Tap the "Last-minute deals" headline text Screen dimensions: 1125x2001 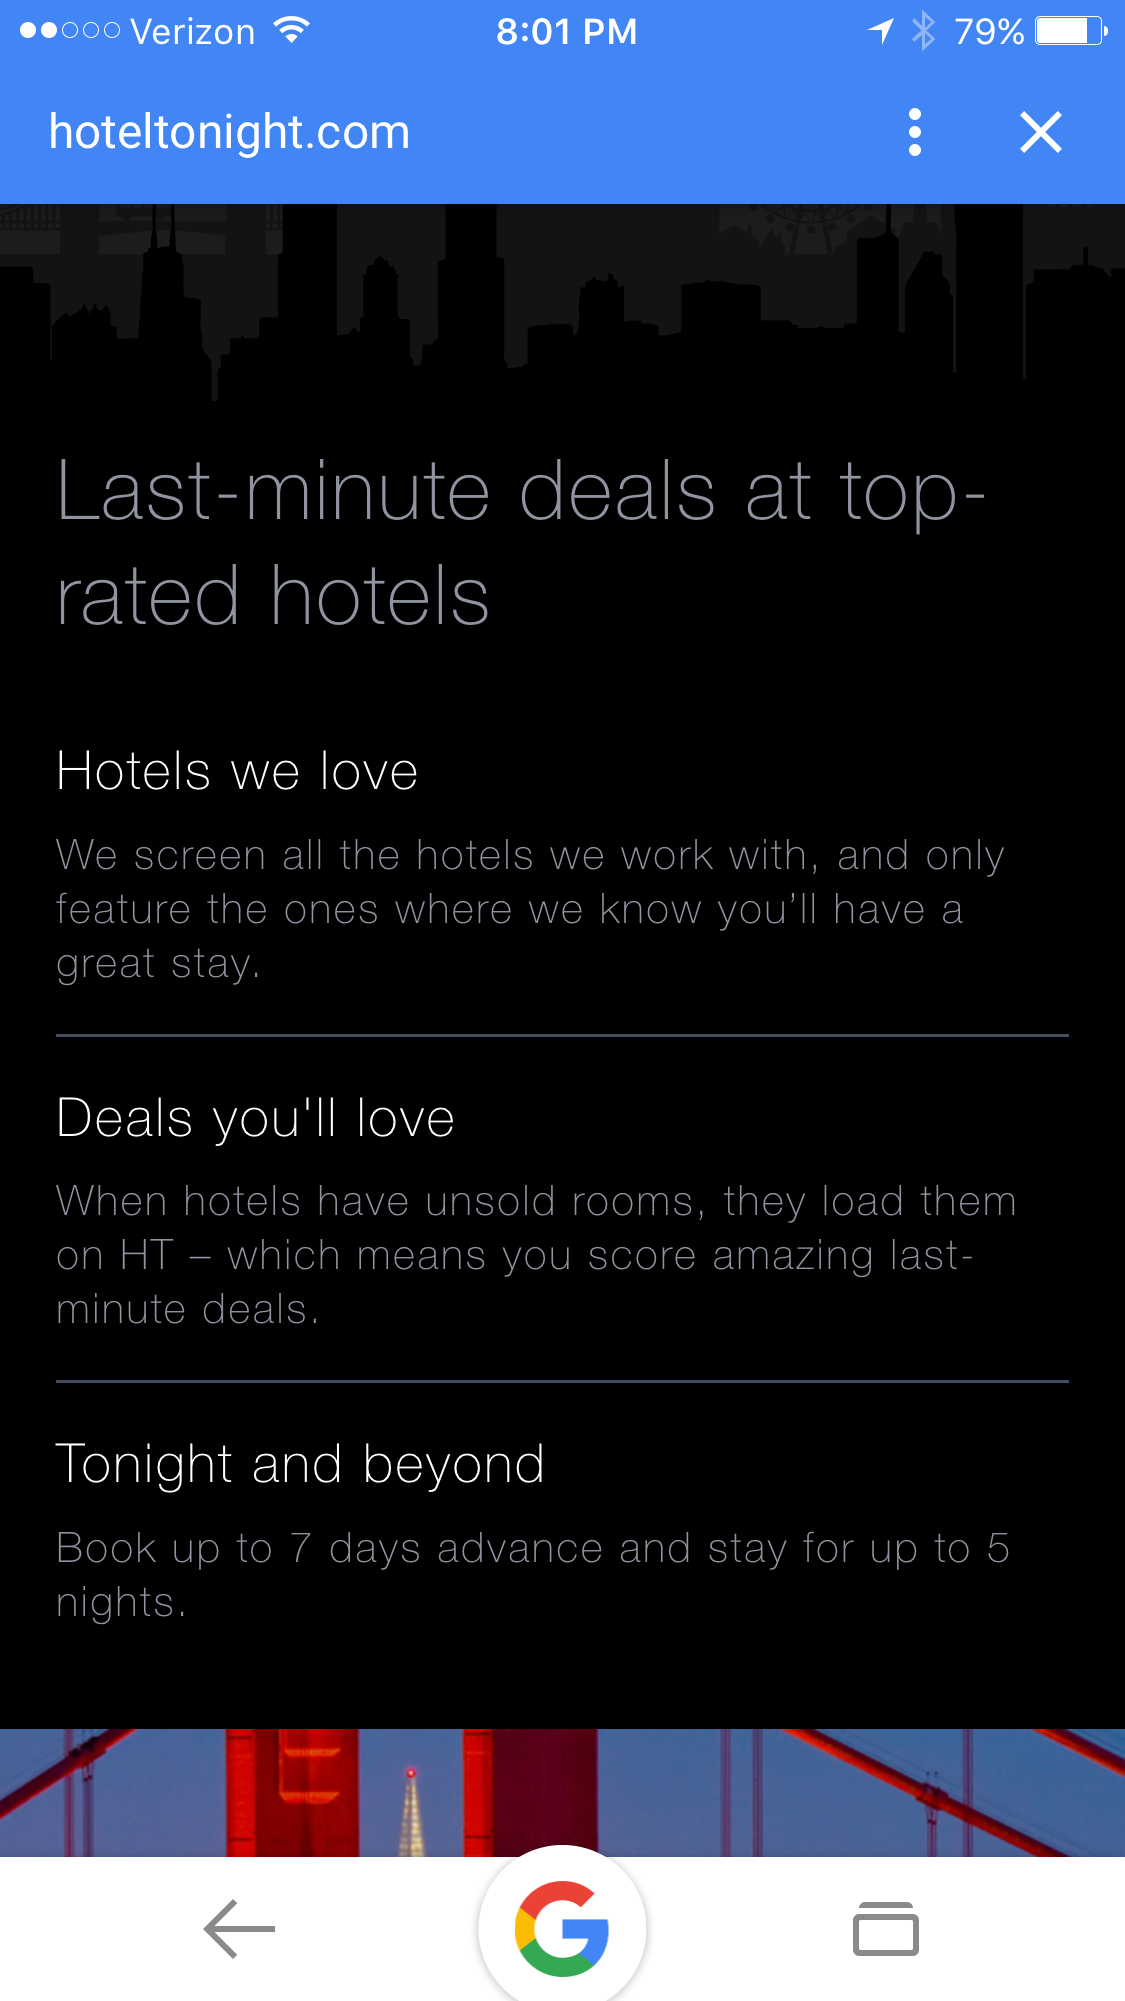point(520,543)
